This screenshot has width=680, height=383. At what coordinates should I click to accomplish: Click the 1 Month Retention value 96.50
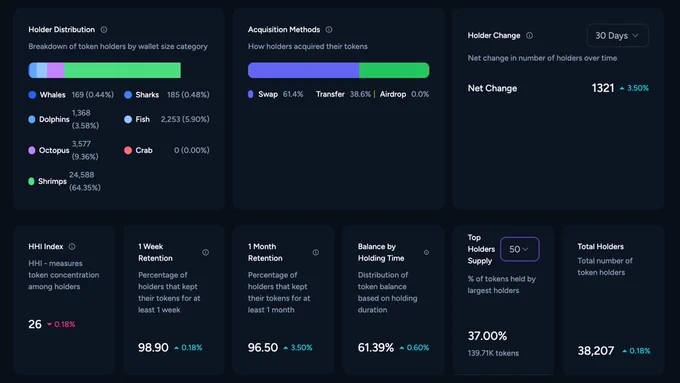click(263, 347)
